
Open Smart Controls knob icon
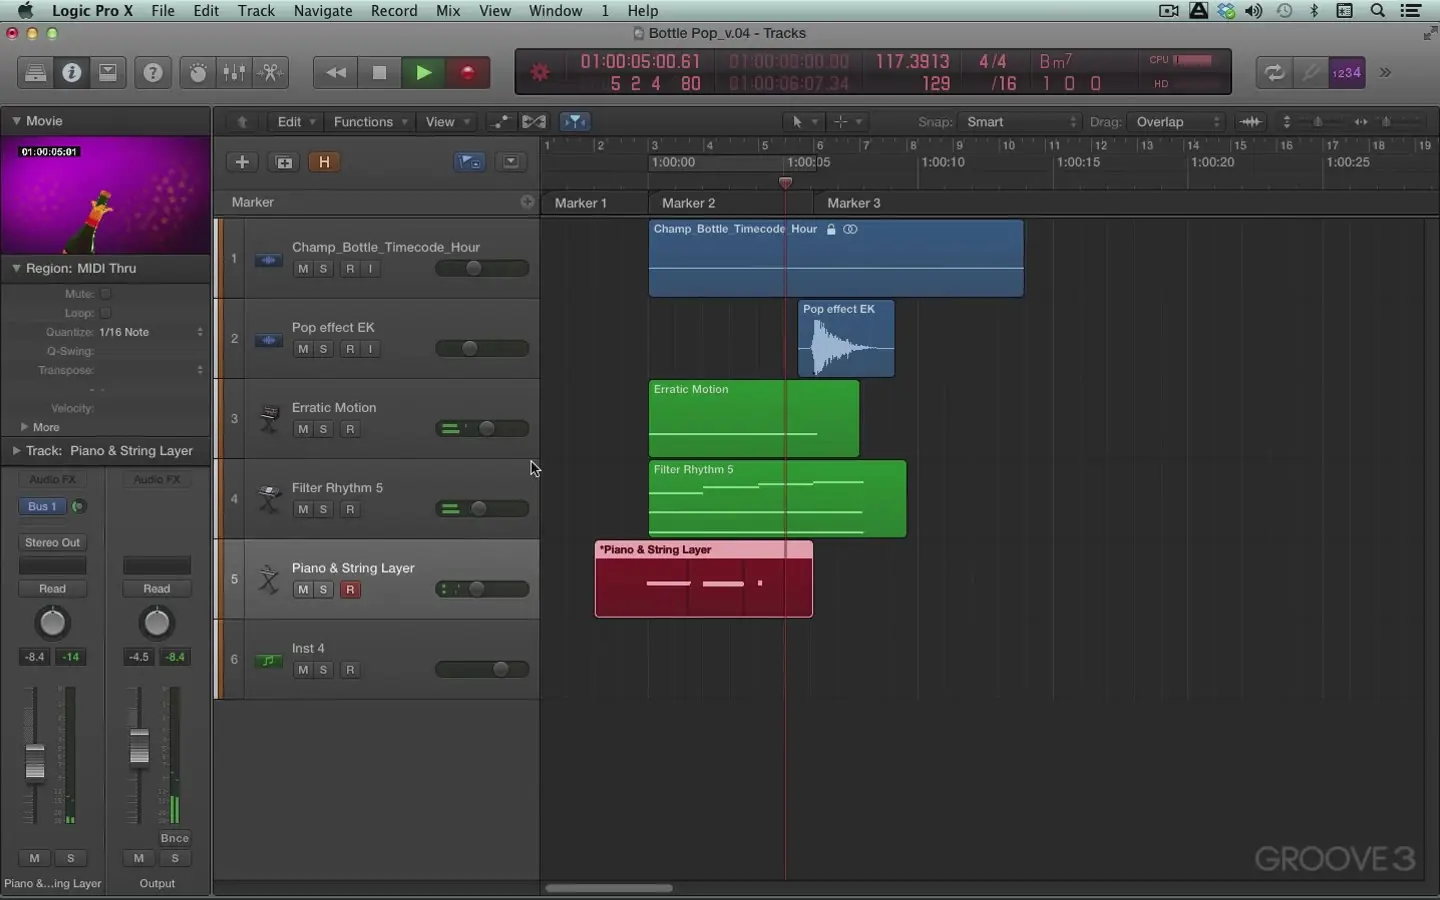pos(198,73)
